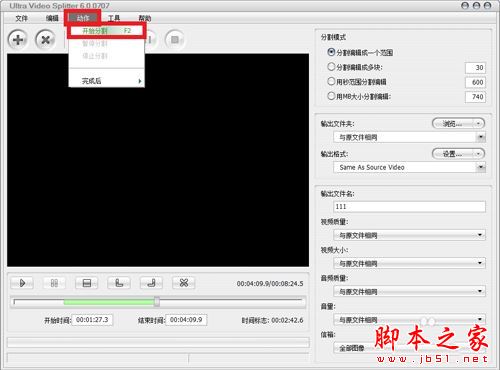Click the 设置... settings button

click(453, 154)
